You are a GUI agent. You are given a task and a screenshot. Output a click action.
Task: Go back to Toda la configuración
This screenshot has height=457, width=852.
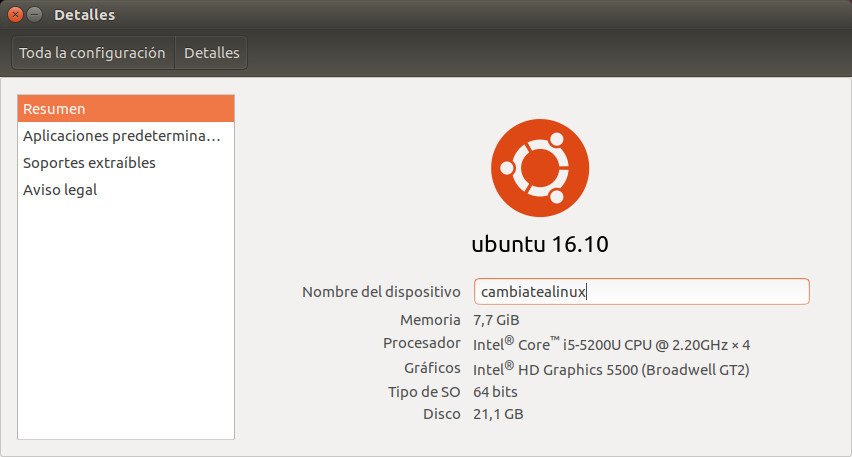point(93,53)
